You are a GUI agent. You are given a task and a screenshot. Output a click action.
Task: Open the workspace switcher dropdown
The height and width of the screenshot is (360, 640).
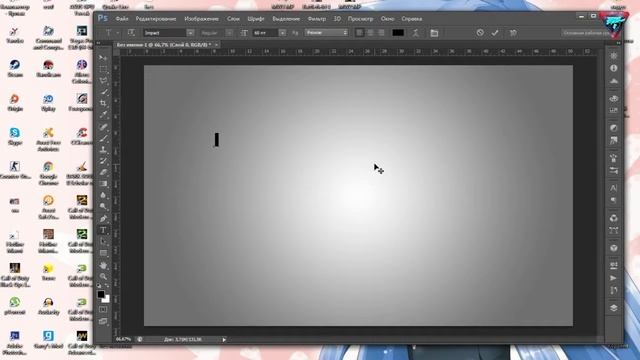coord(587,33)
